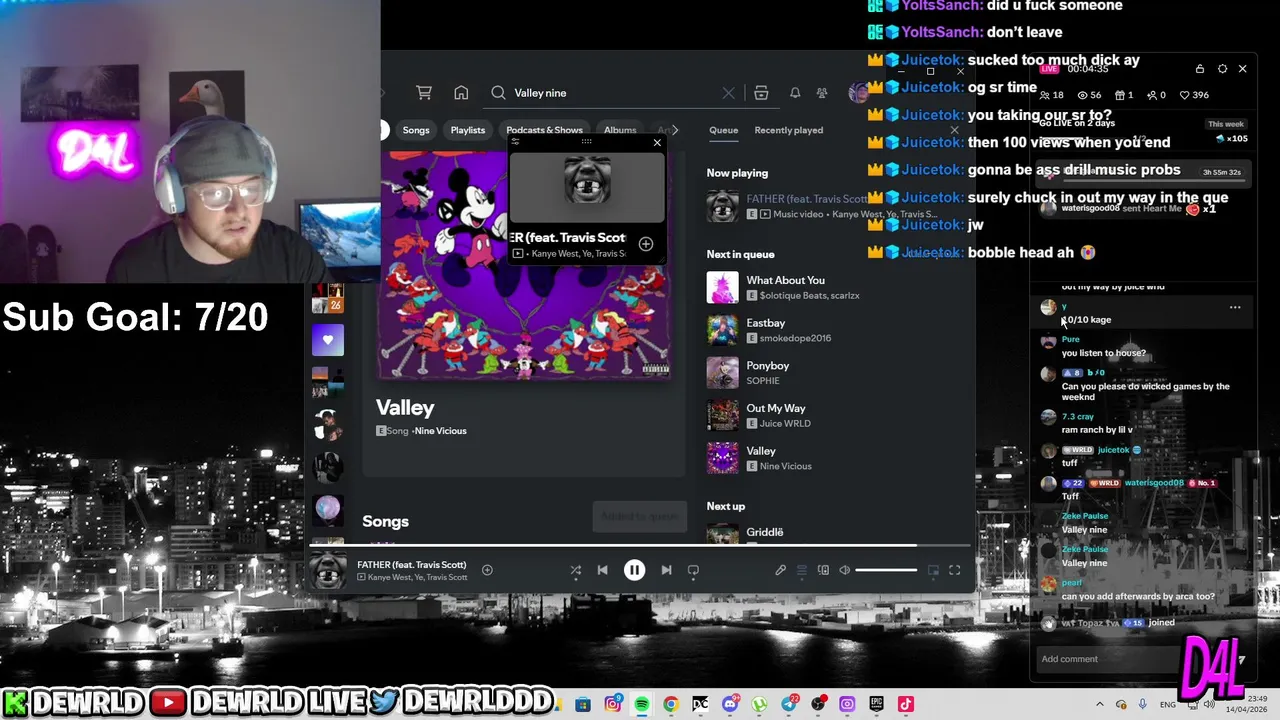This screenshot has height=720, width=1280.
Task: Open the top sidebar playlist thumbnail
Action: (x=327, y=298)
